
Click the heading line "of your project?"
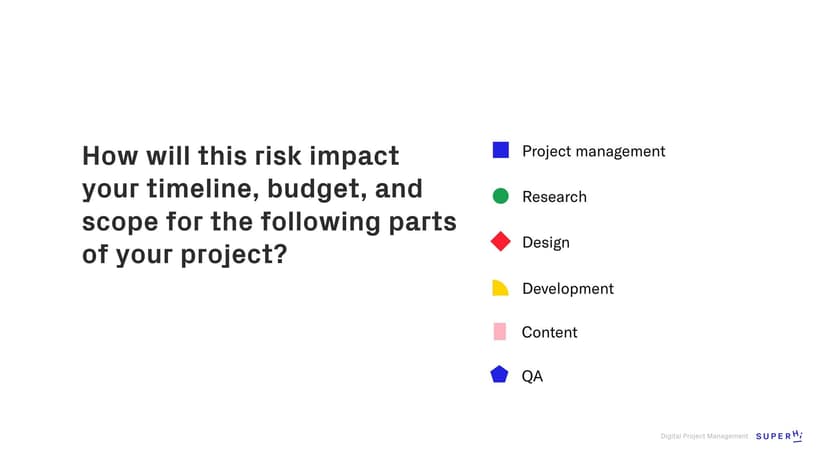184,254
